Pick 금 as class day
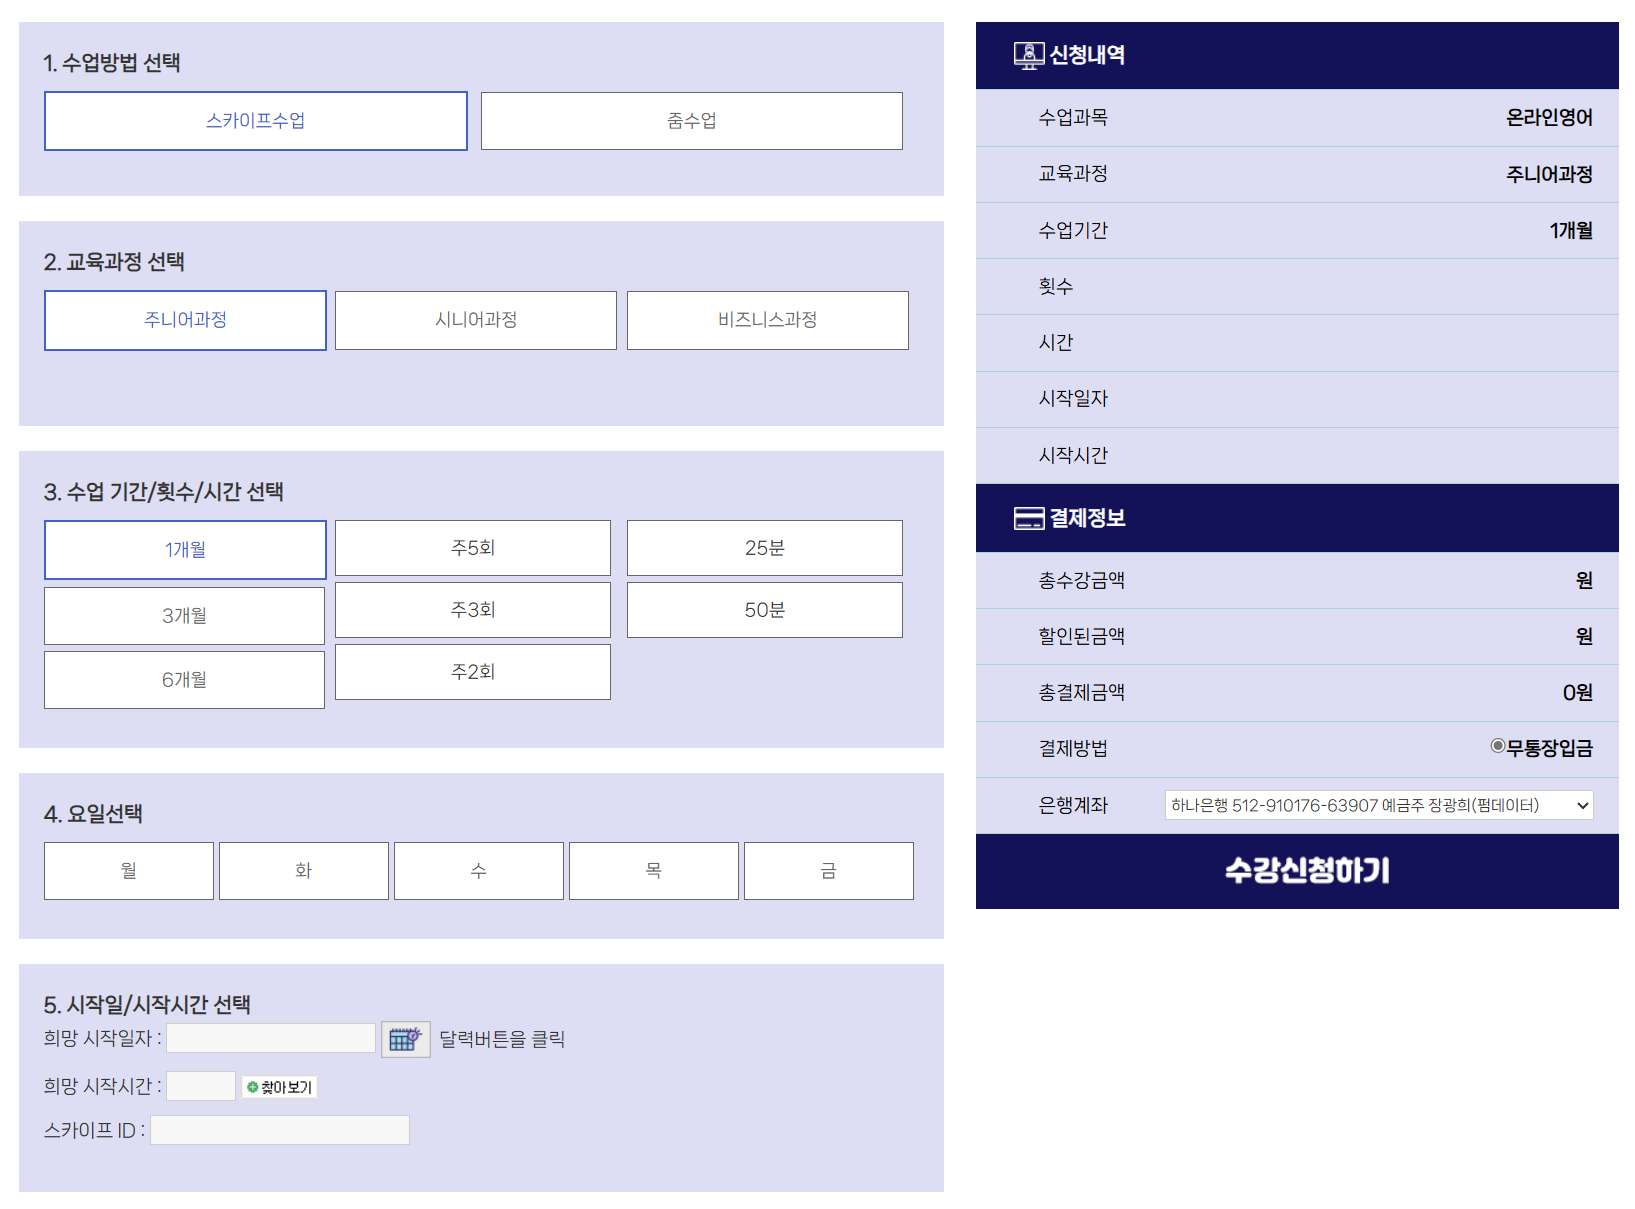 [x=828, y=871]
